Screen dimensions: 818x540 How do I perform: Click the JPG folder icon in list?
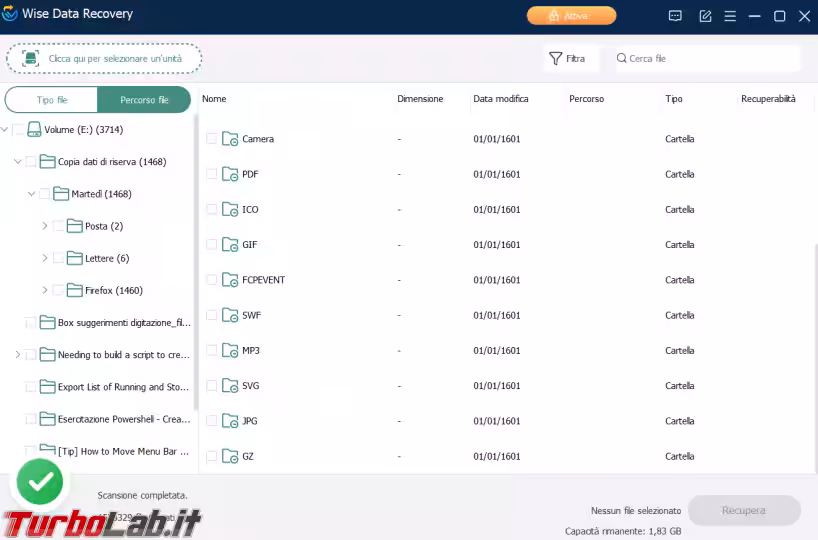tap(230, 421)
